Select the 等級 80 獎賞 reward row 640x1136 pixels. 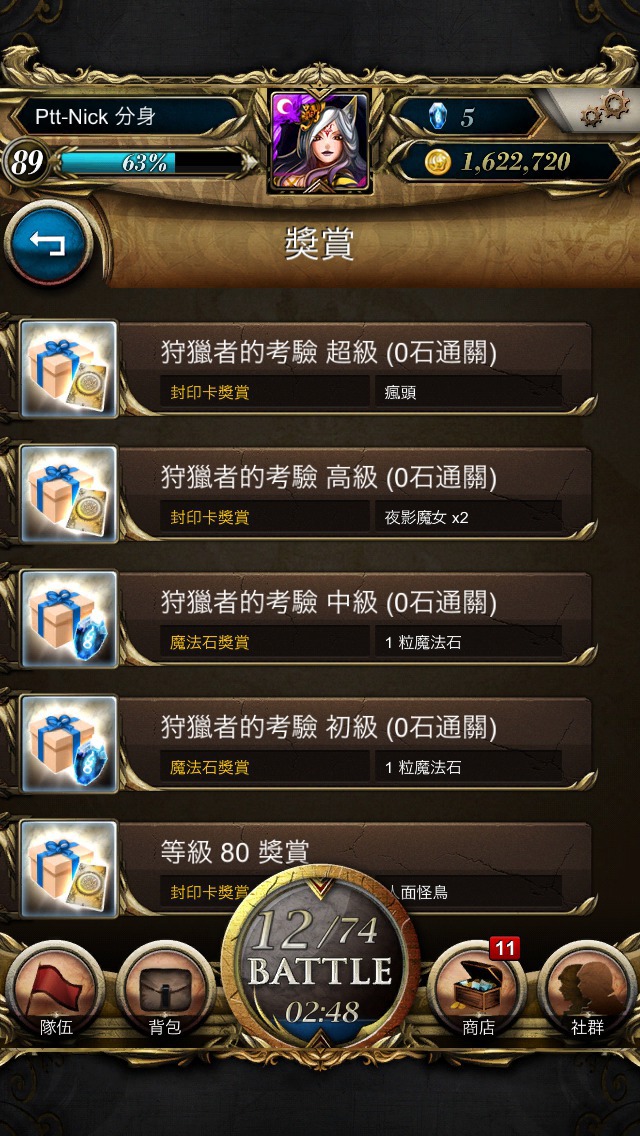point(306,868)
